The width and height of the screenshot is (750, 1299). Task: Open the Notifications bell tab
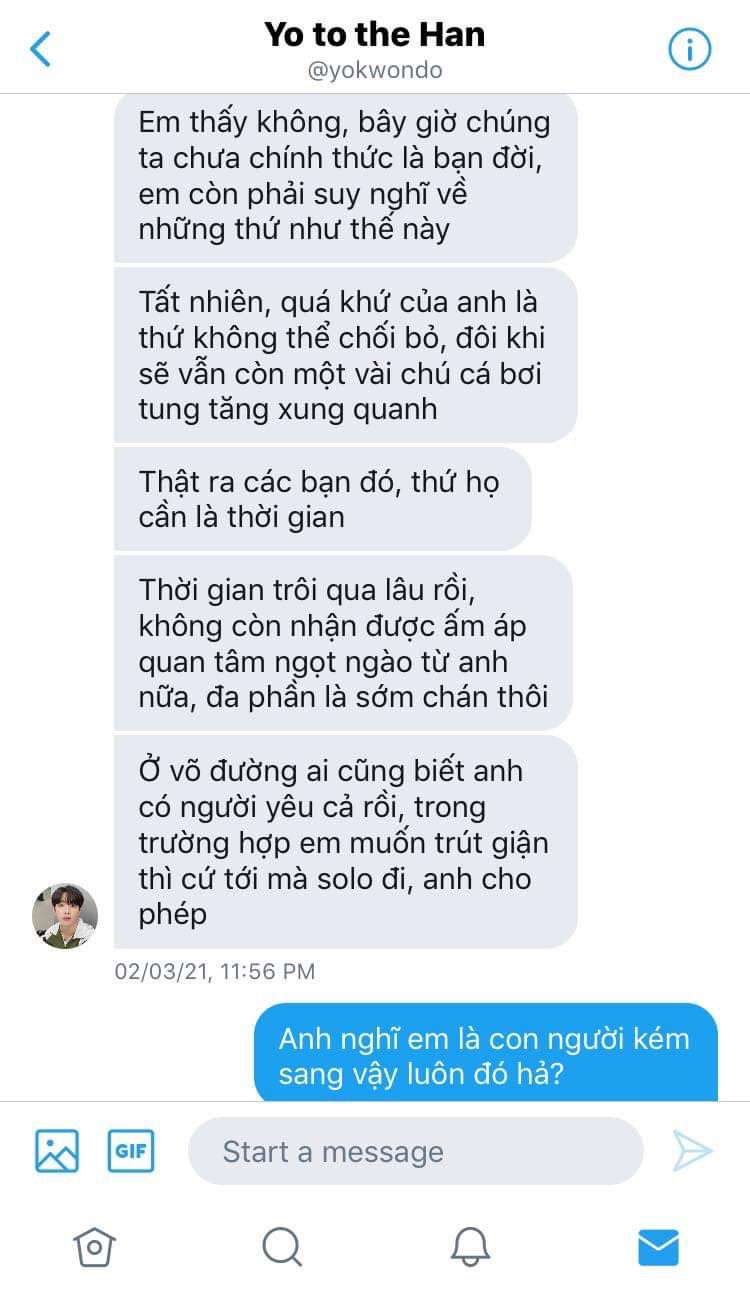(x=470, y=1247)
